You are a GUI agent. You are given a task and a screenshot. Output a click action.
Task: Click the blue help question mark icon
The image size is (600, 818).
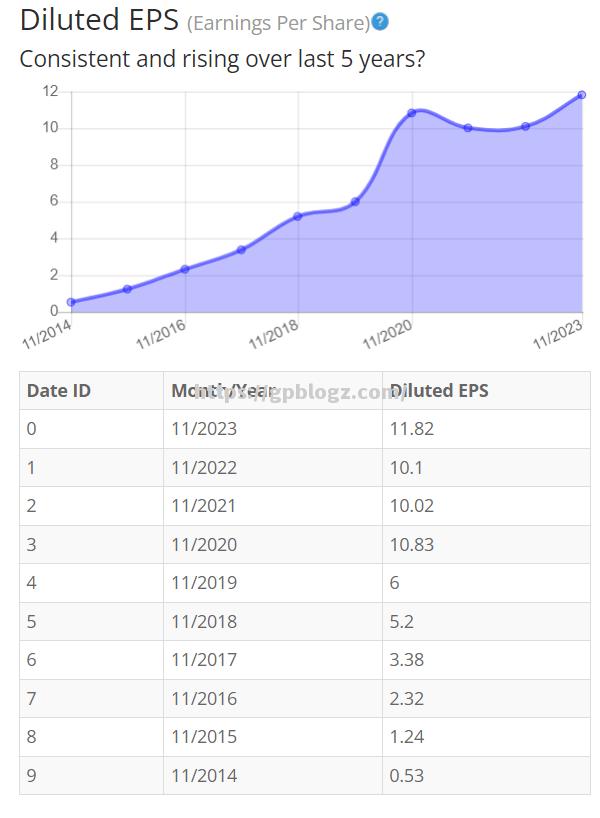380,22
